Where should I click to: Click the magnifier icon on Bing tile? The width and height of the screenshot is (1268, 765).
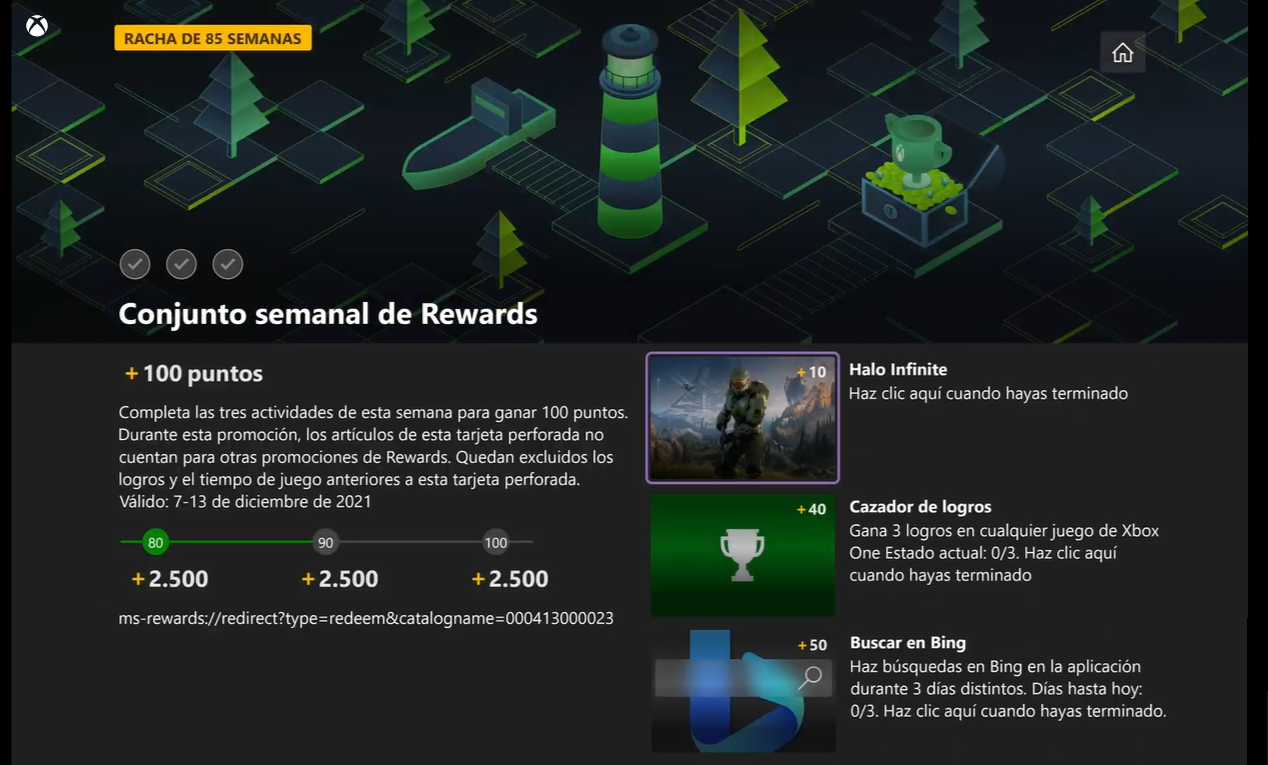coord(811,677)
